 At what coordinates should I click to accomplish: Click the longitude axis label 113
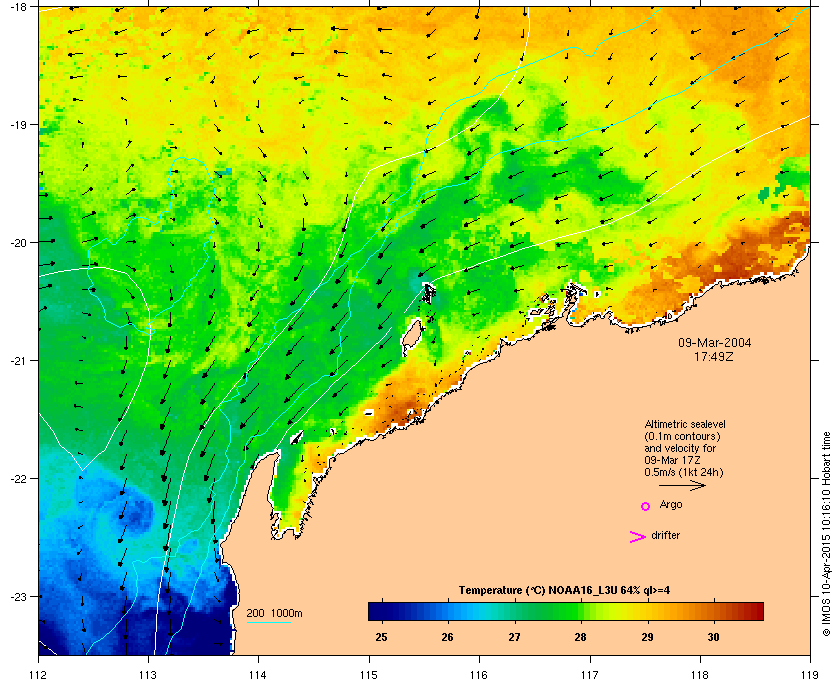click(x=148, y=675)
